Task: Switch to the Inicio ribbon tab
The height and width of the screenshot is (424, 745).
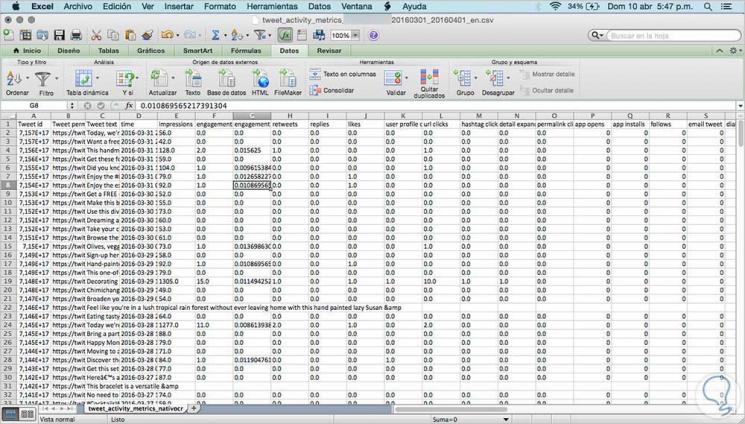Action: coord(27,50)
